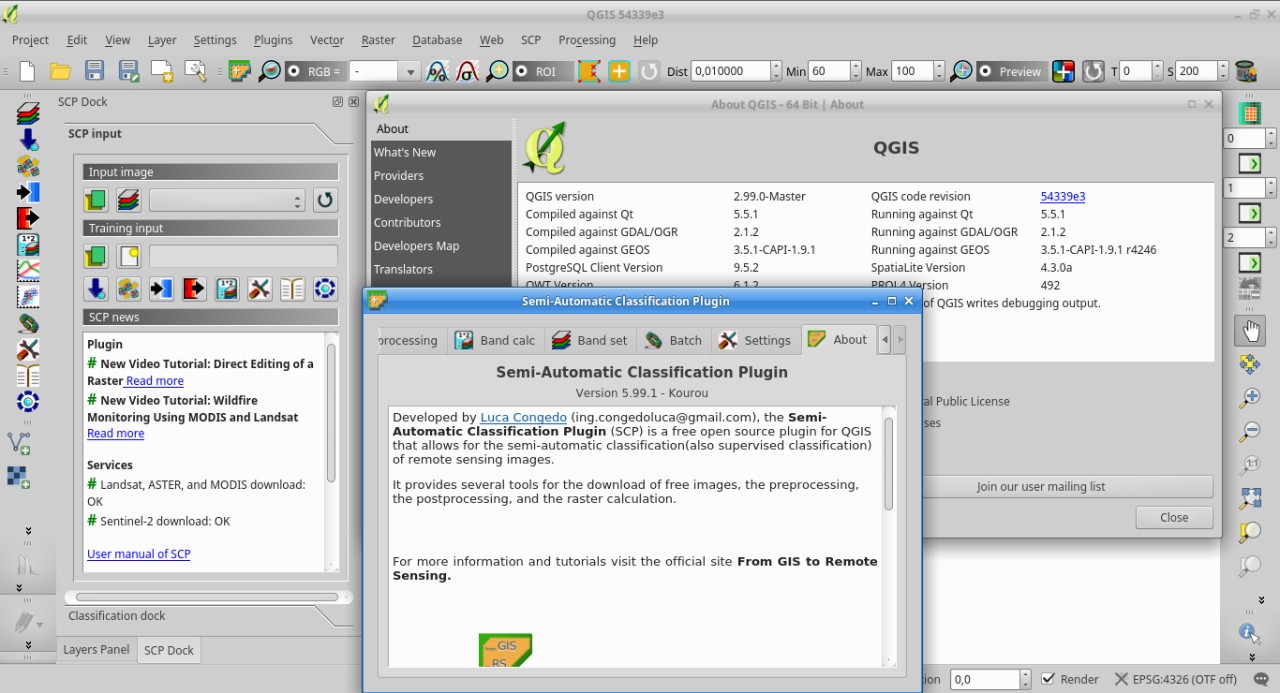Open the 54339e3 code revision link
Viewport: 1280px width, 693px height.
[x=1063, y=196]
